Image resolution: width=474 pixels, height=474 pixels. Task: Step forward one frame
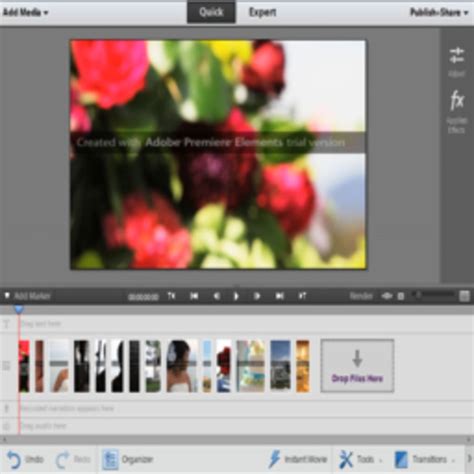[x=257, y=296]
